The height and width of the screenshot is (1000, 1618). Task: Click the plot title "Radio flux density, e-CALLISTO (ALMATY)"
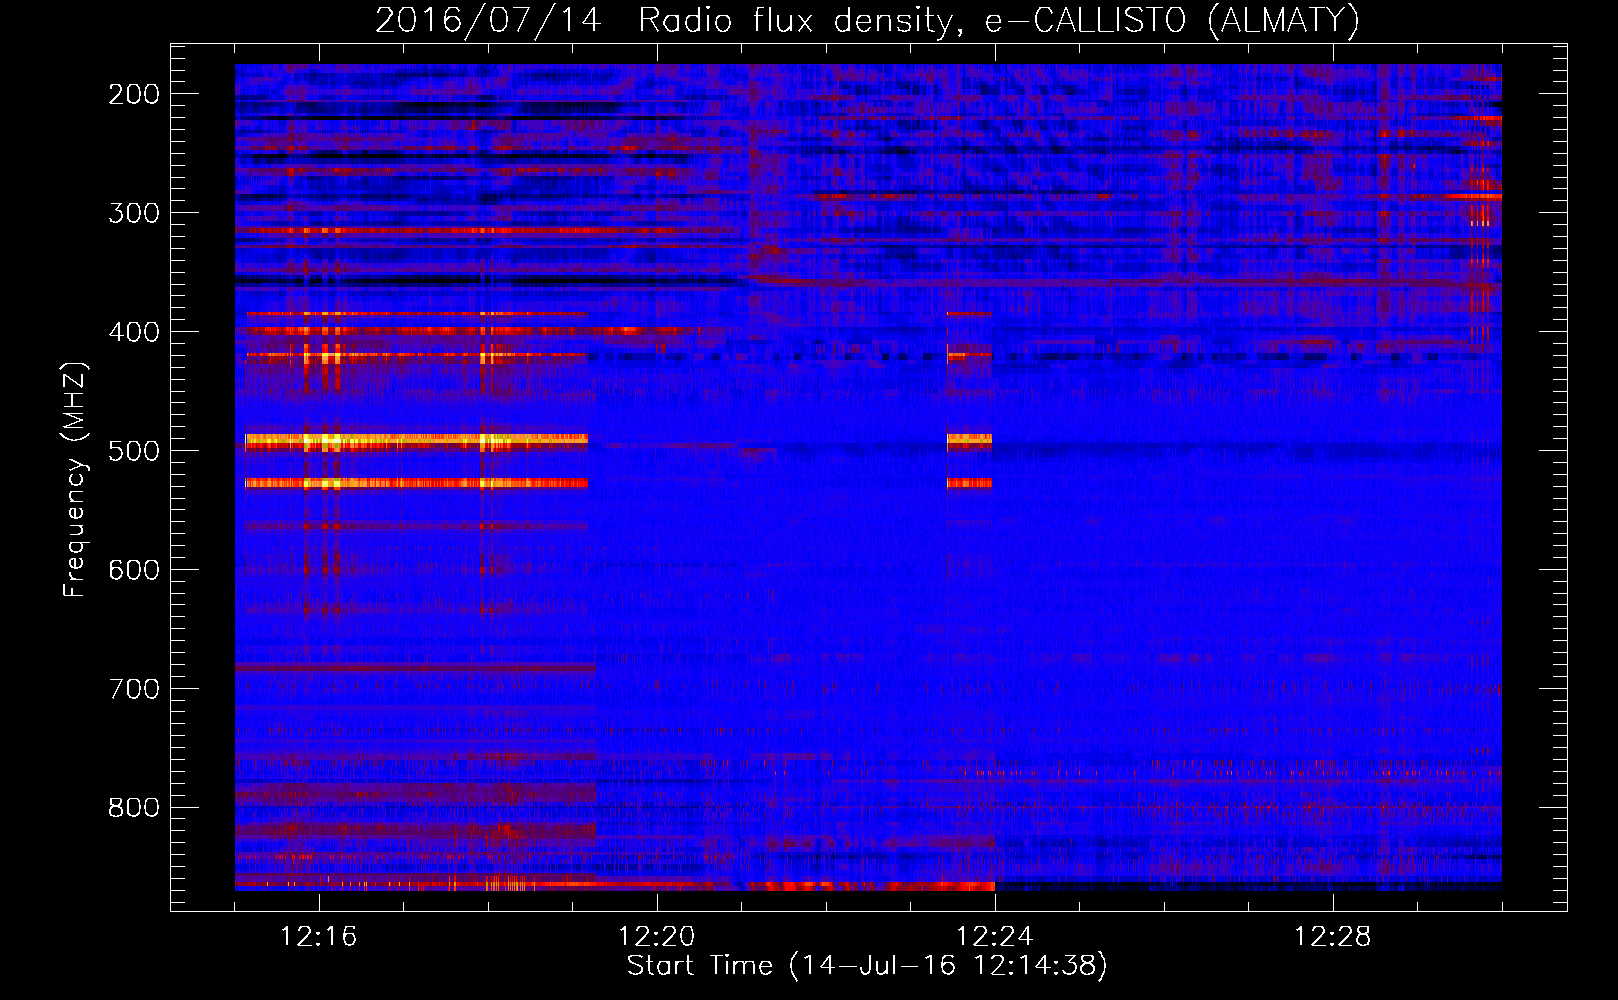(999, 21)
